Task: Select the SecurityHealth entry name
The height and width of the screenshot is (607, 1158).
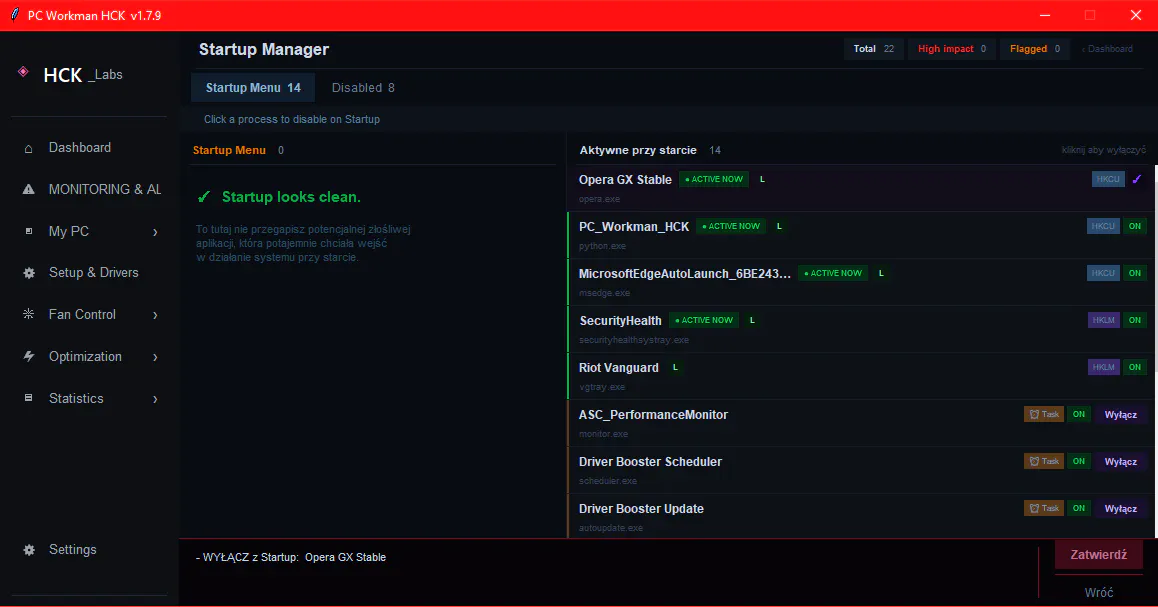Action: click(x=620, y=320)
